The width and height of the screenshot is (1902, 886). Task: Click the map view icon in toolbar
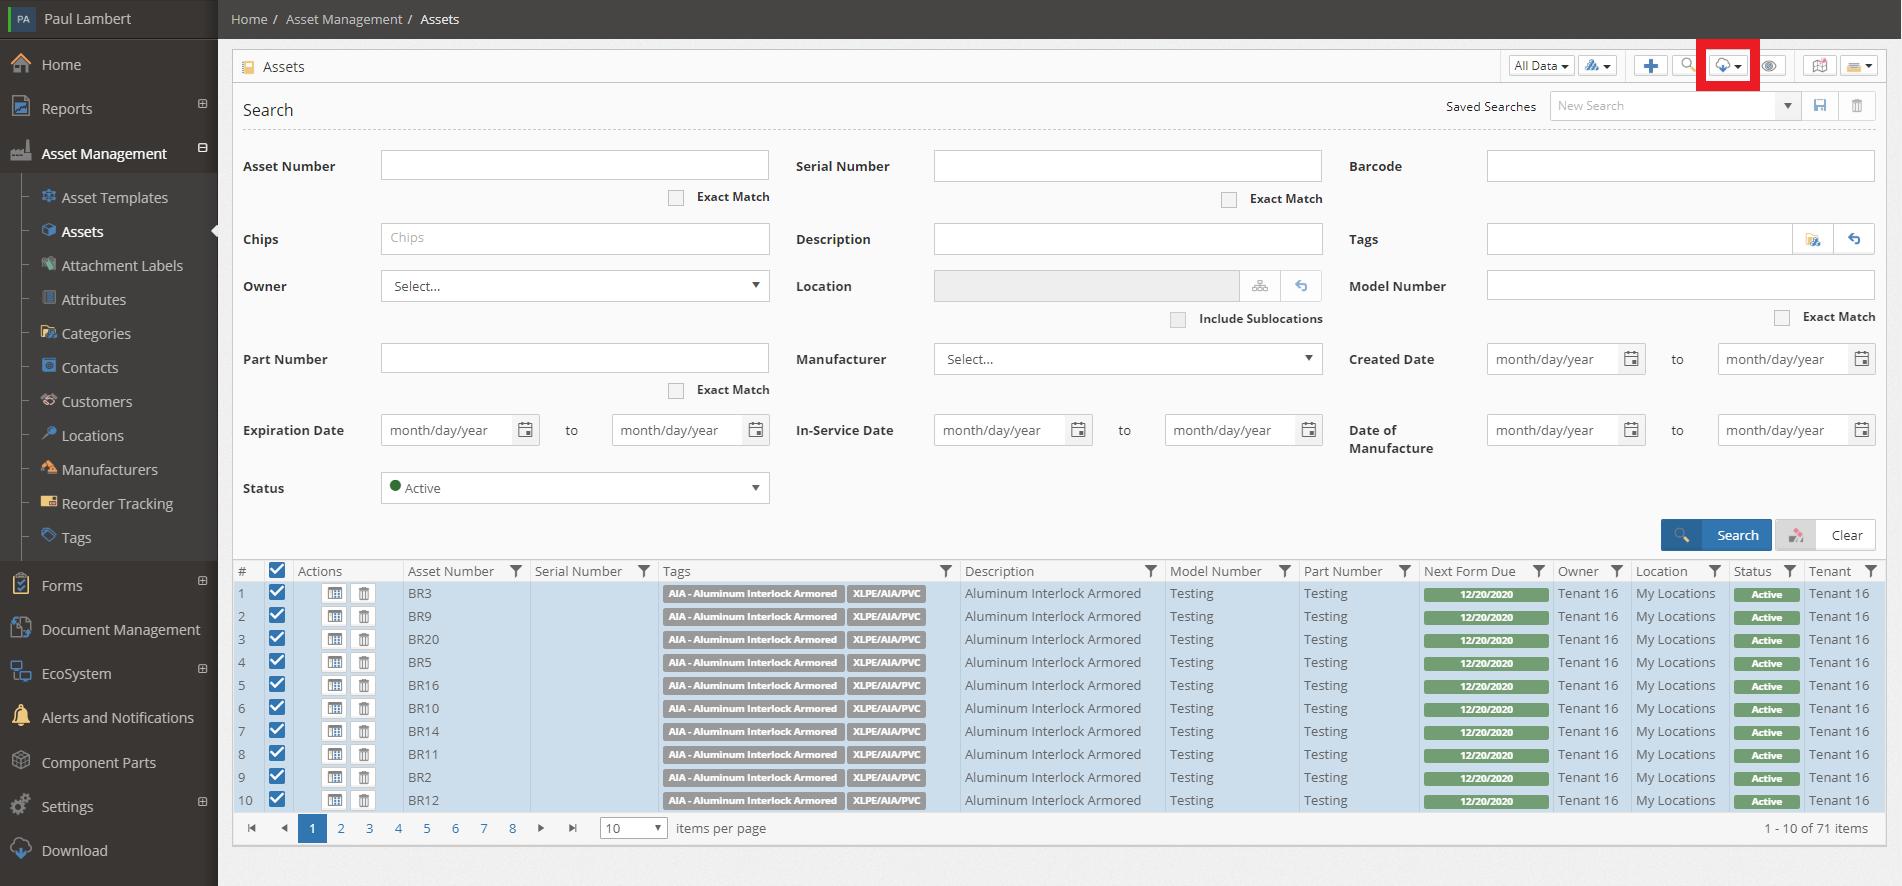pos(1819,66)
